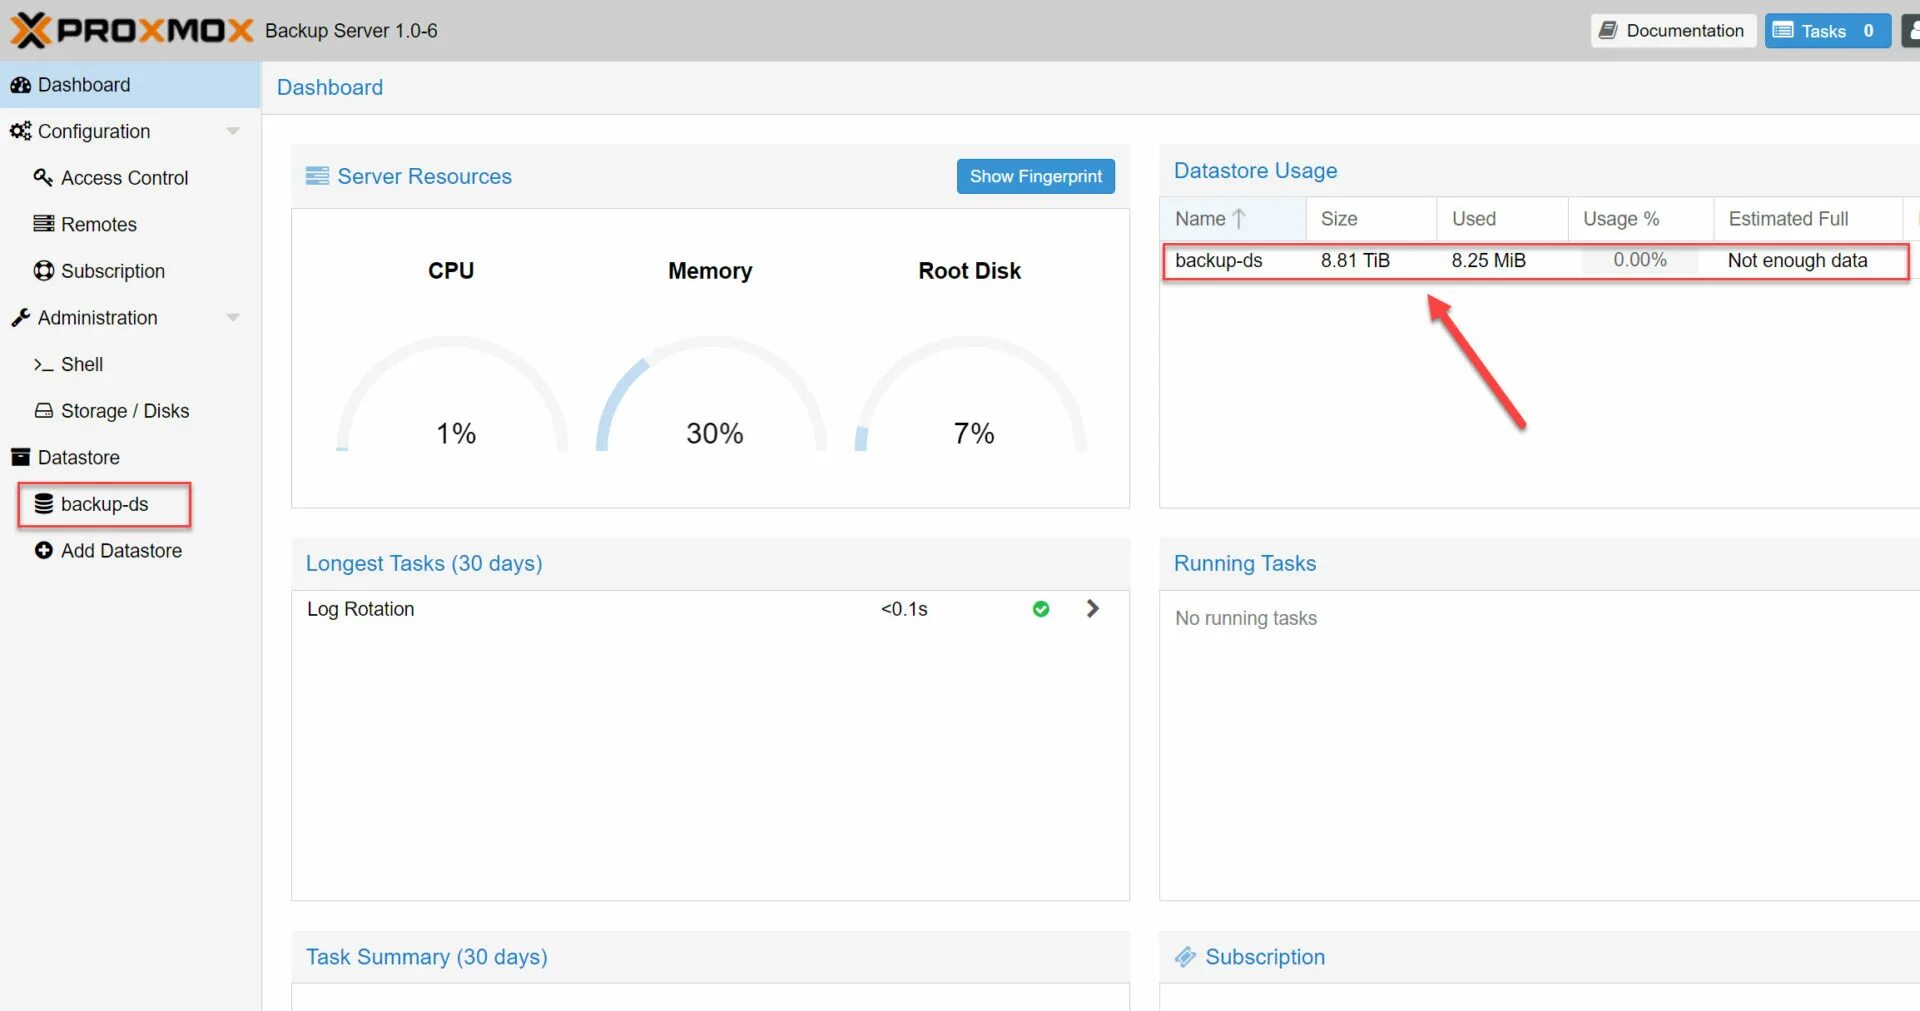This screenshot has width=1920, height=1011.
Task: Click the Longest Tasks (30 days) title
Action: pos(424,564)
